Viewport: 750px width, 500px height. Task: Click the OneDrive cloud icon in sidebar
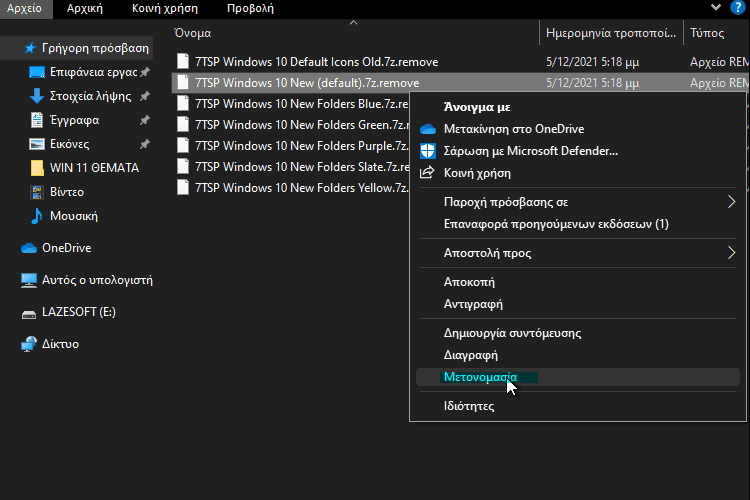[x=29, y=248]
